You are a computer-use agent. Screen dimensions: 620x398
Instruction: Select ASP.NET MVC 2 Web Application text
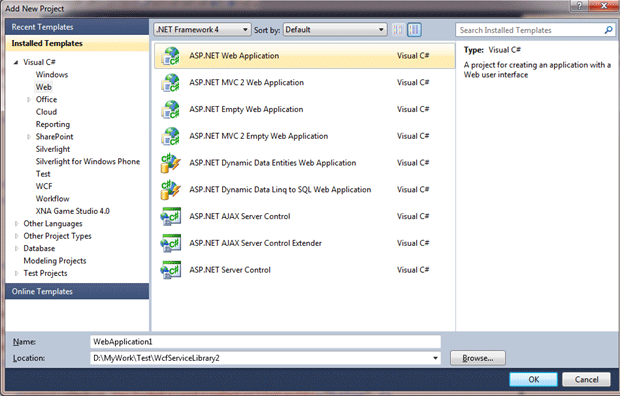(246, 83)
